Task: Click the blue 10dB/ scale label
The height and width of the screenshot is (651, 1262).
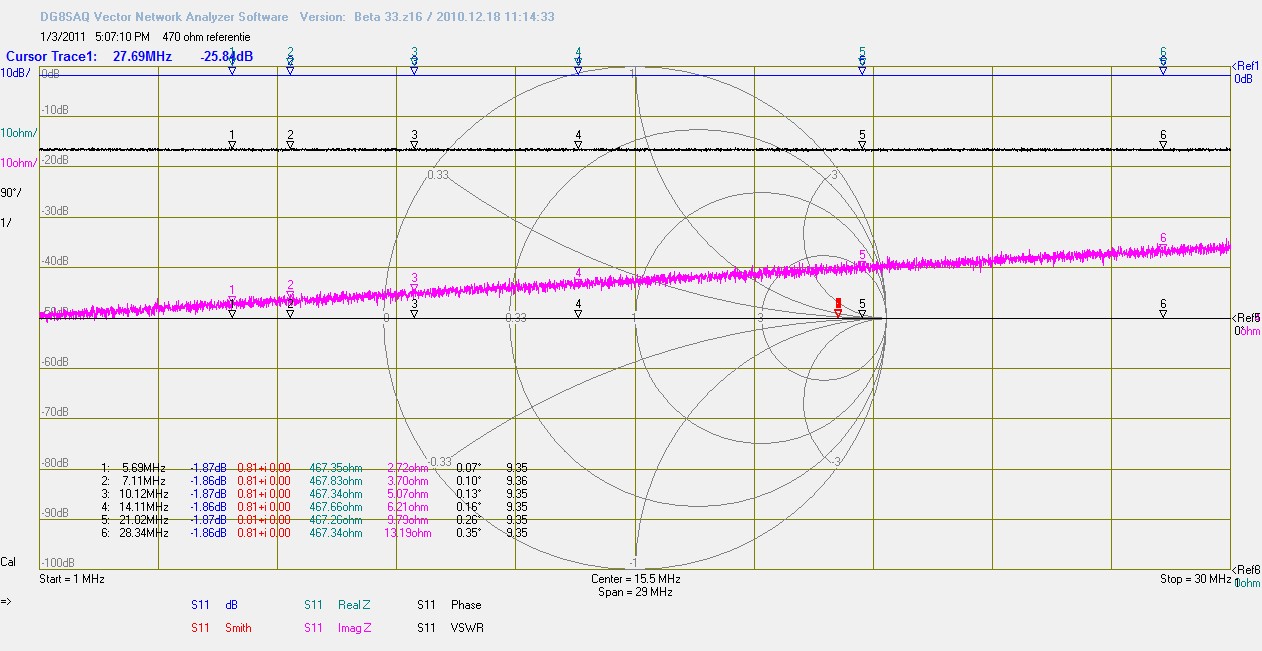Action: click(14, 73)
